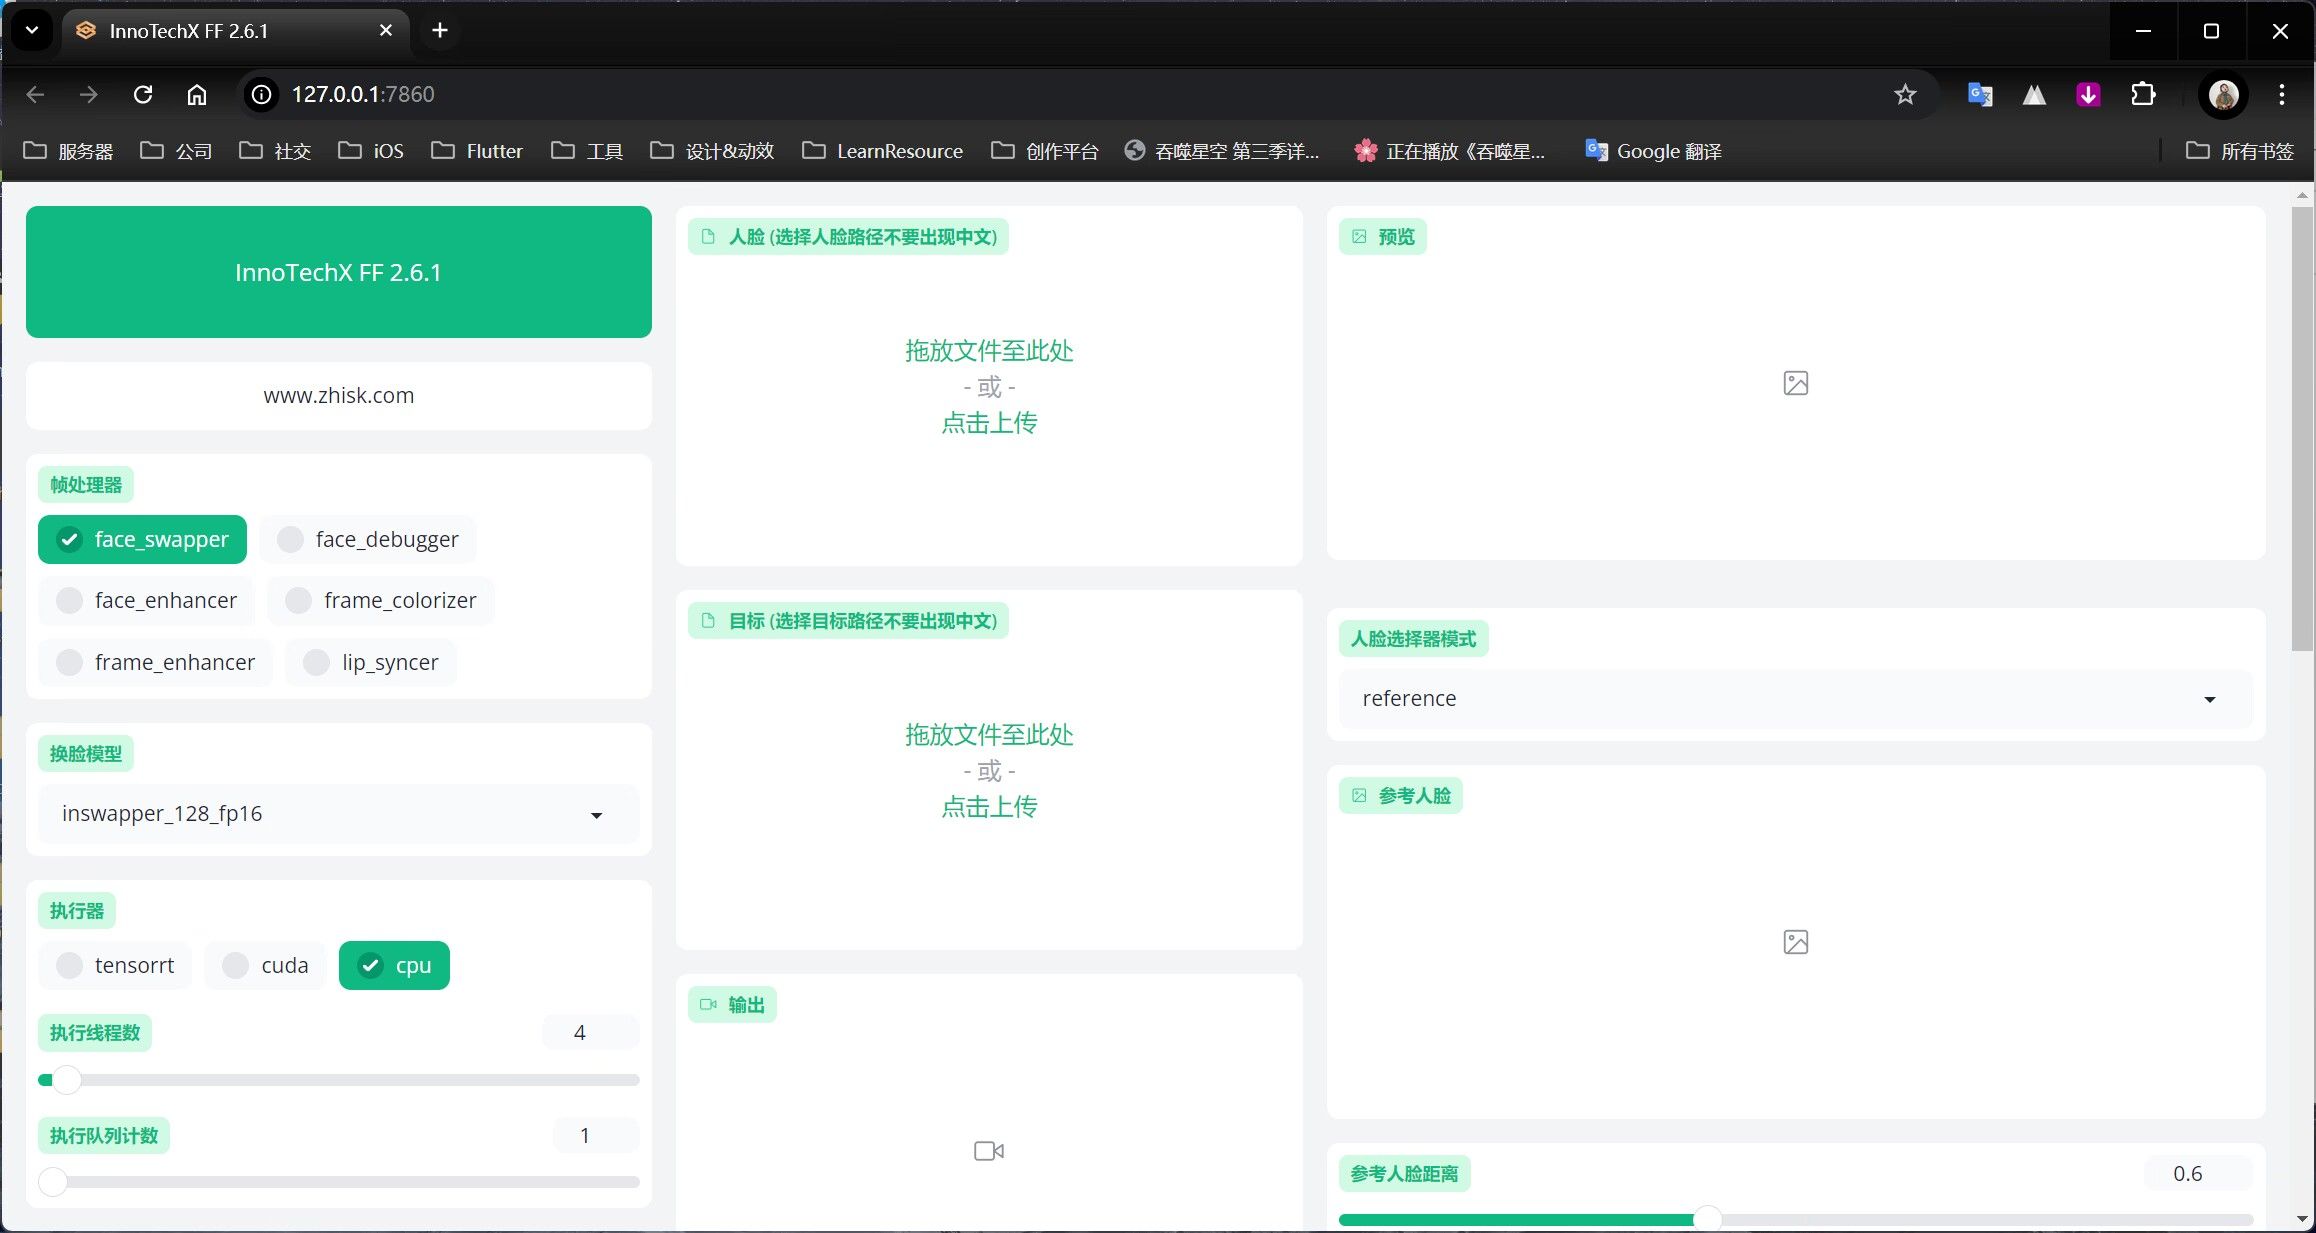Bookmark this page with the star icon
The height and width of the screenshot is (1233, 2316).
point(1905,94)
